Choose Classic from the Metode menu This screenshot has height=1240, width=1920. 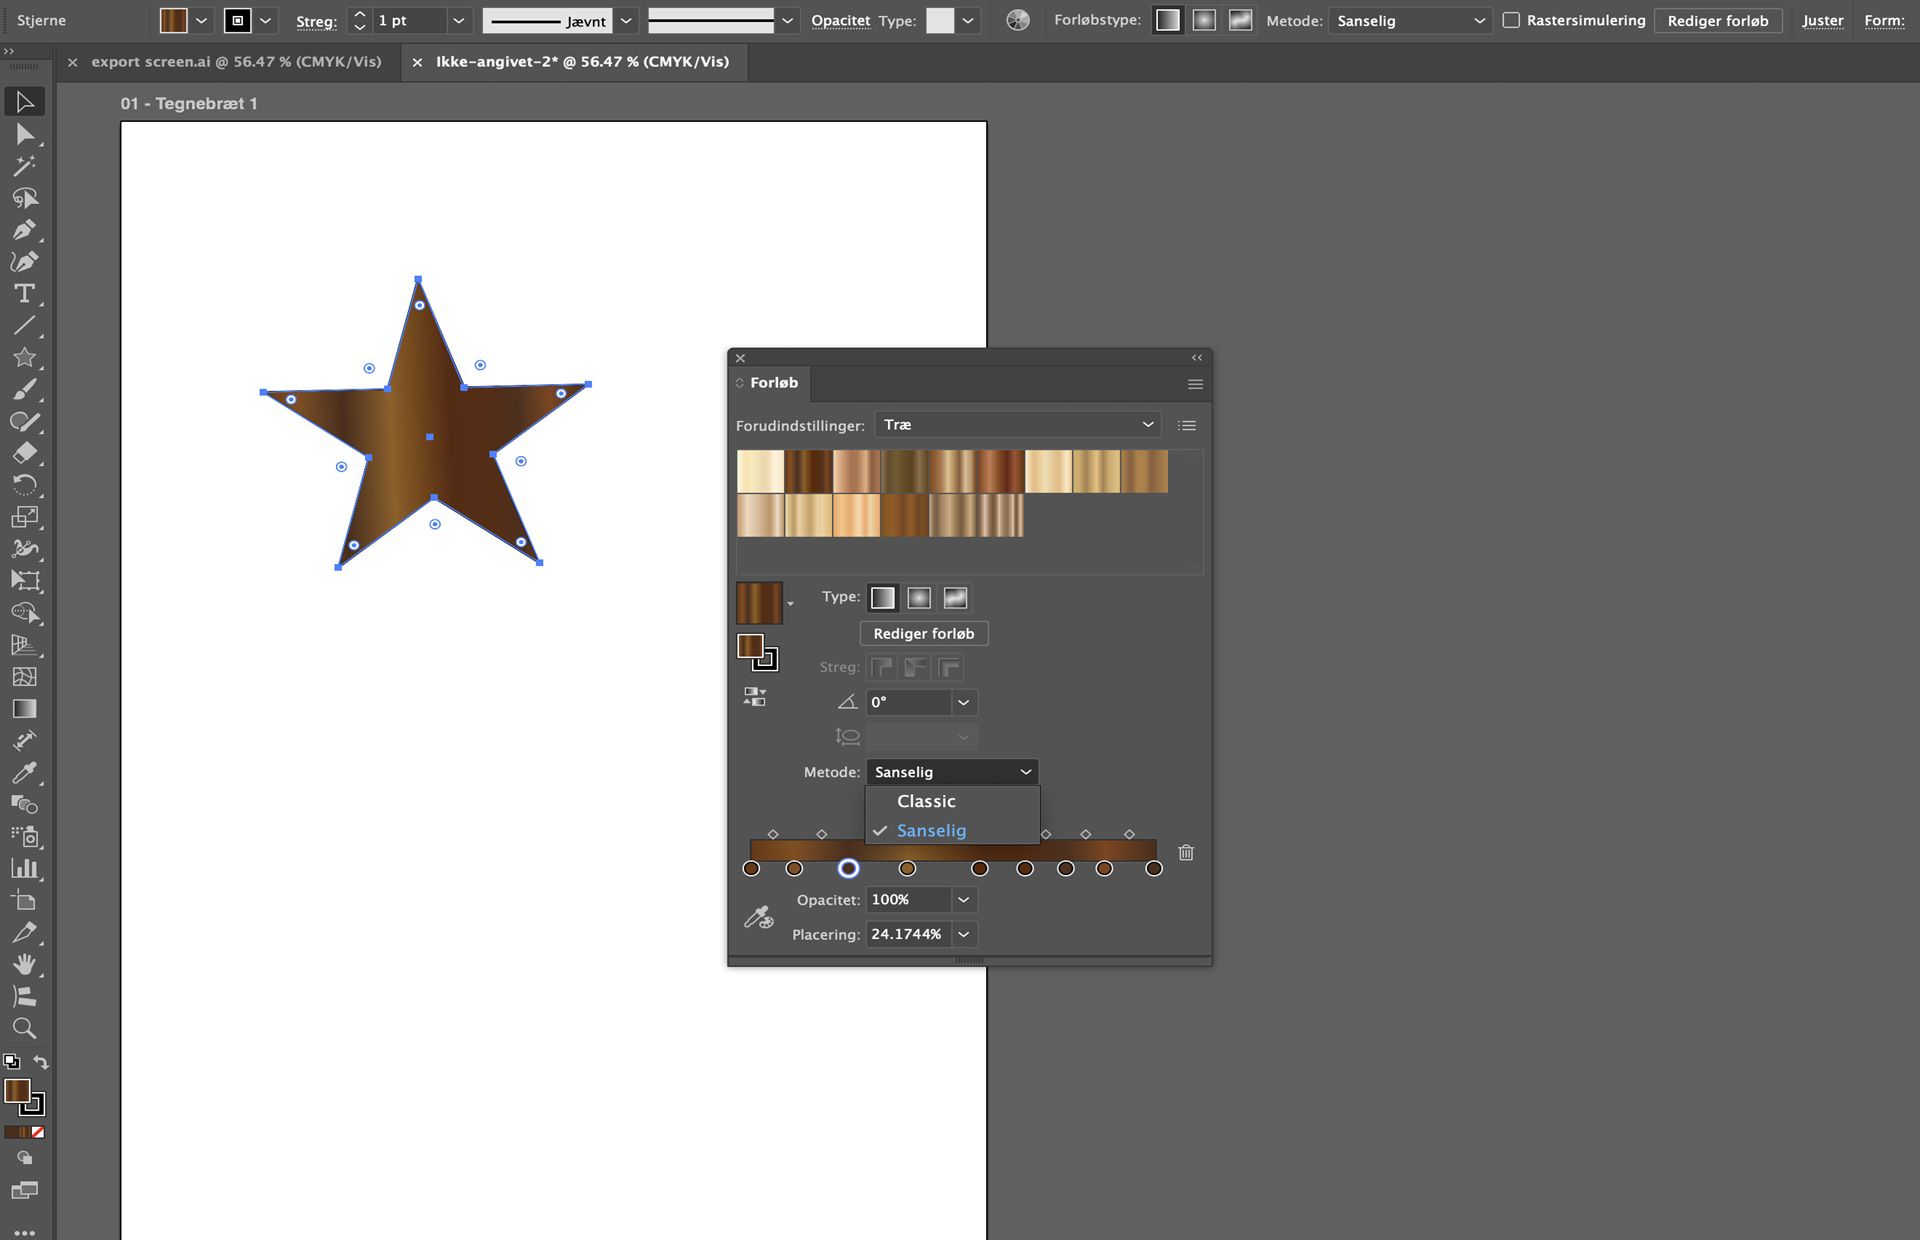[x=926, y=801]
